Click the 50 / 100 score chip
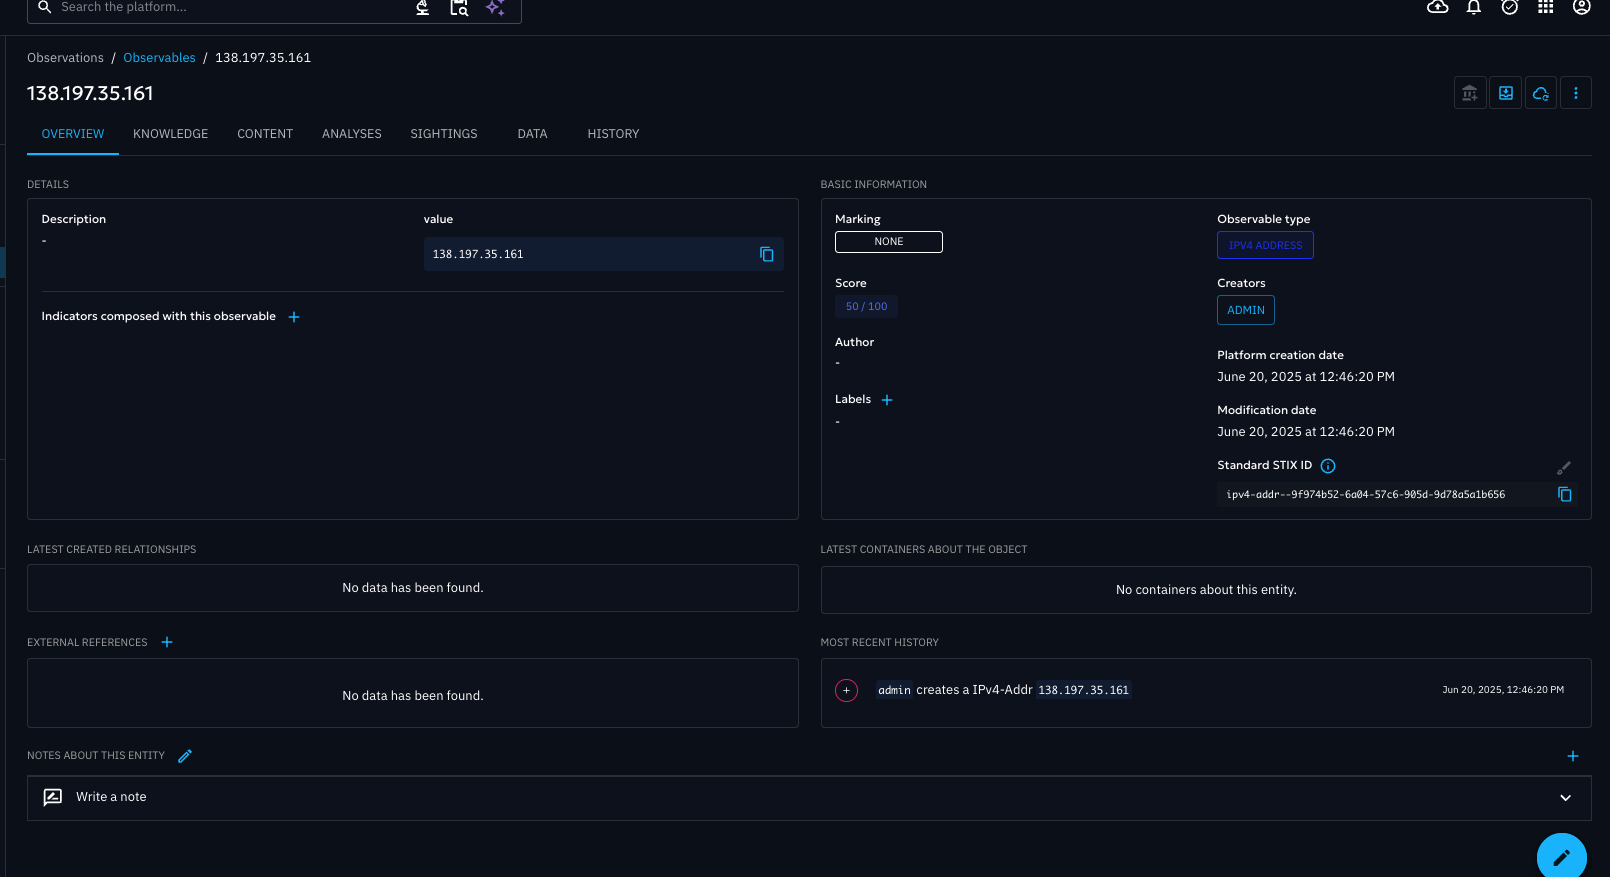The width and height of the screenshot is (1610, 877). (x=866, y=307)
